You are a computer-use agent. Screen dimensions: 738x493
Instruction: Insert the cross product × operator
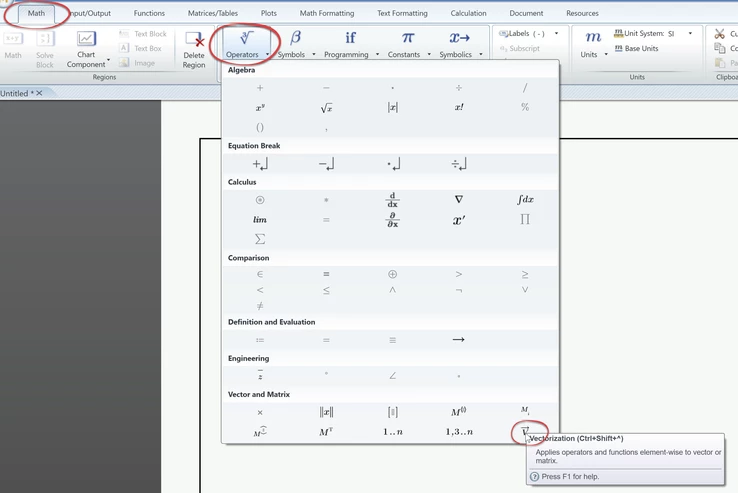[260, 412]
